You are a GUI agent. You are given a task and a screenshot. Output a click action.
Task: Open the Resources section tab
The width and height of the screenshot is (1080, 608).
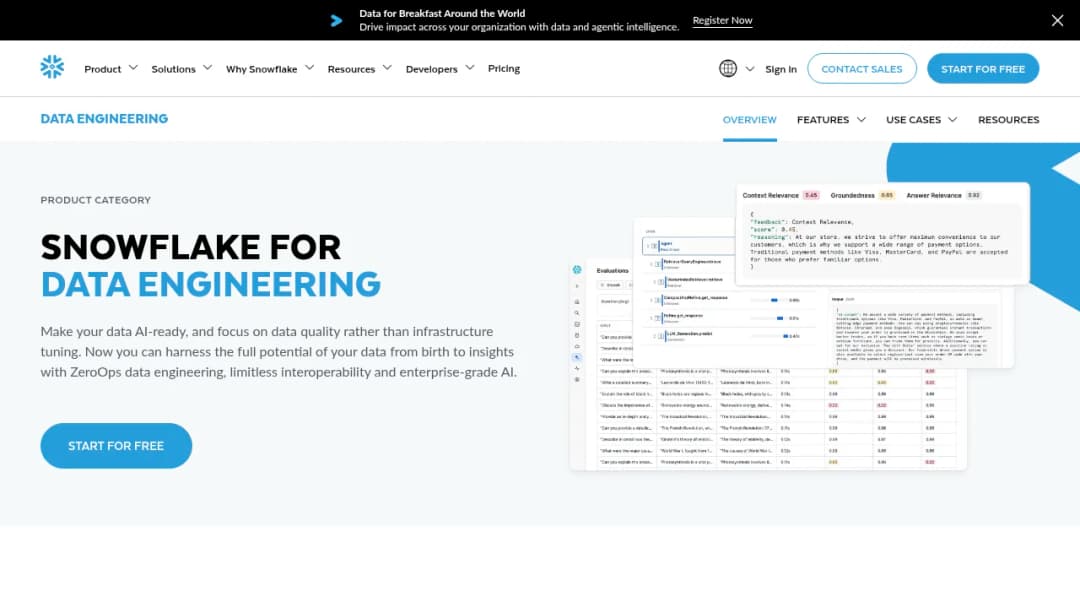[x=1008, y=120]
